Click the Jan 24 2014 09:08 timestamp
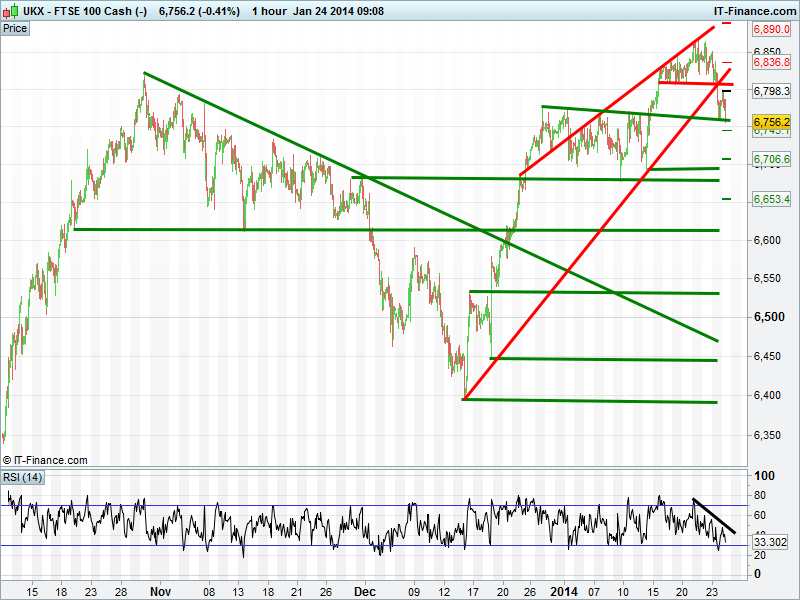 coord(338,11)
